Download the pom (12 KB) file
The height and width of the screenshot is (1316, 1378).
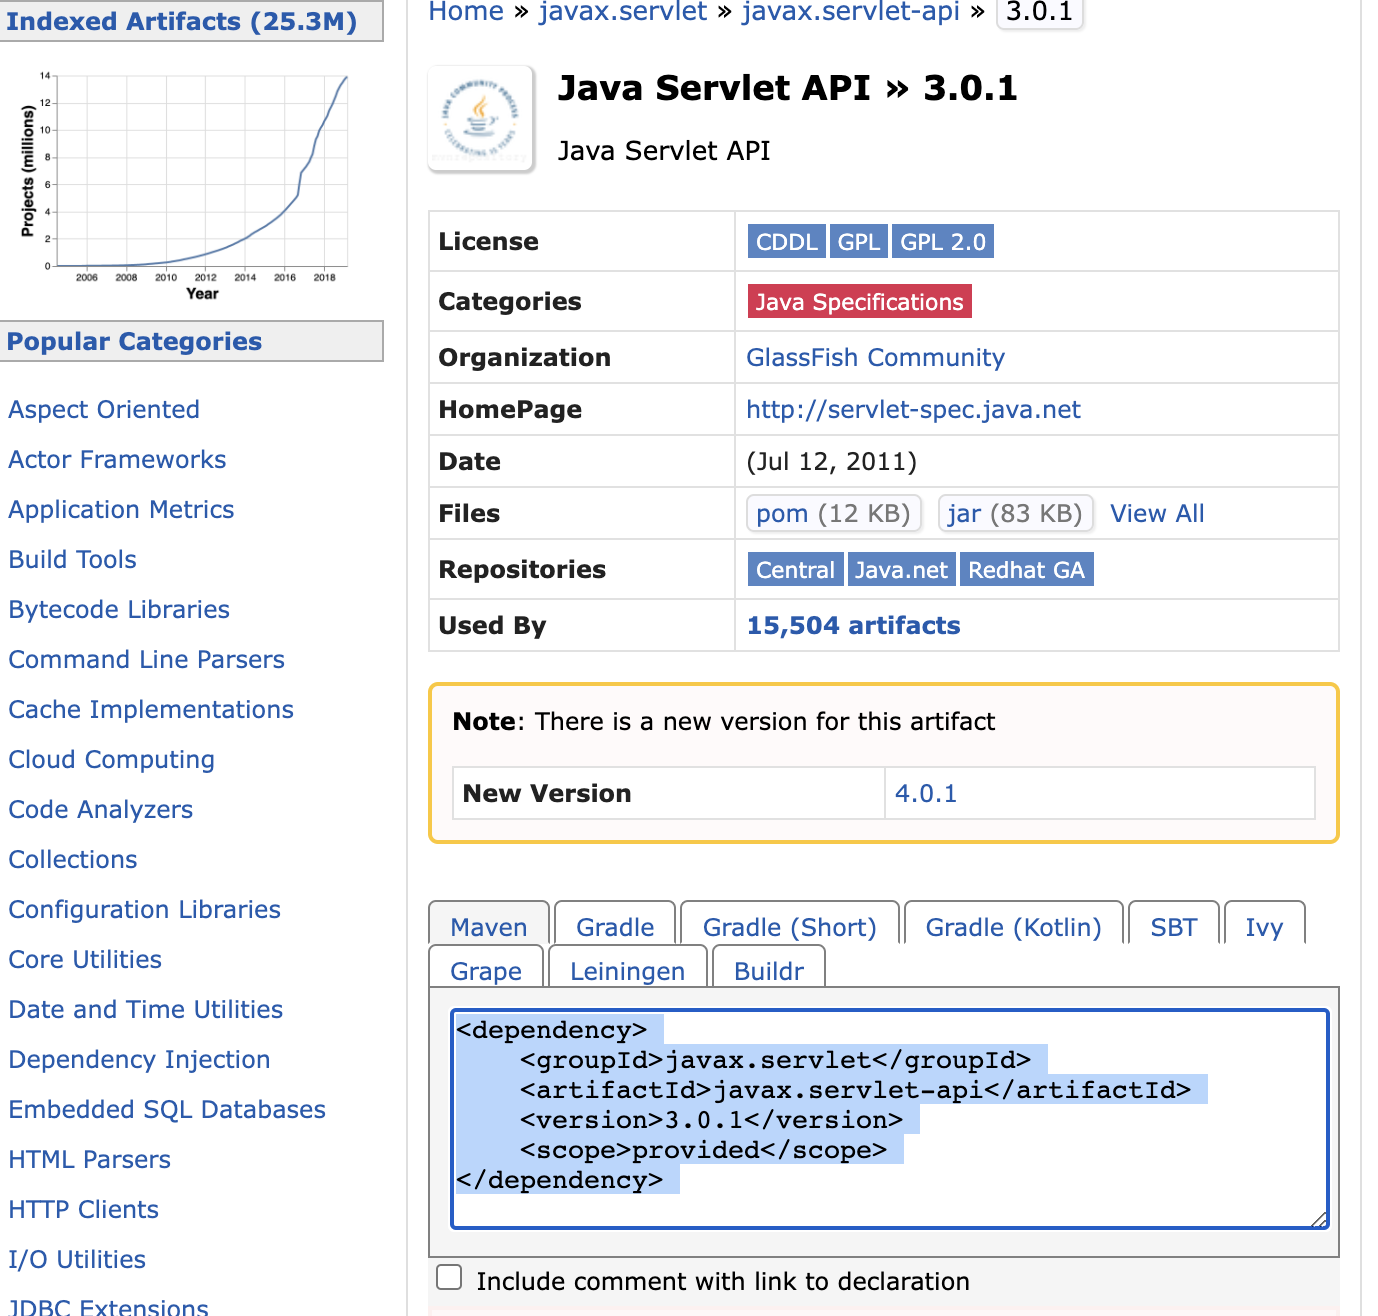click(x=833, y=513)
